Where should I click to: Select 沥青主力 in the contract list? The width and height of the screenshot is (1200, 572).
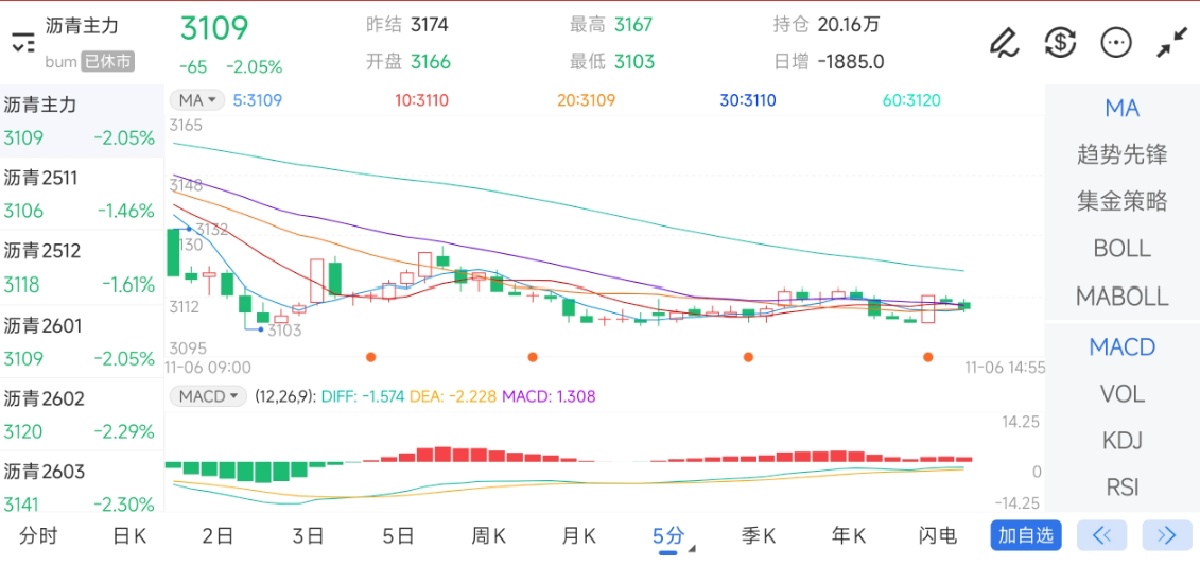80,121
